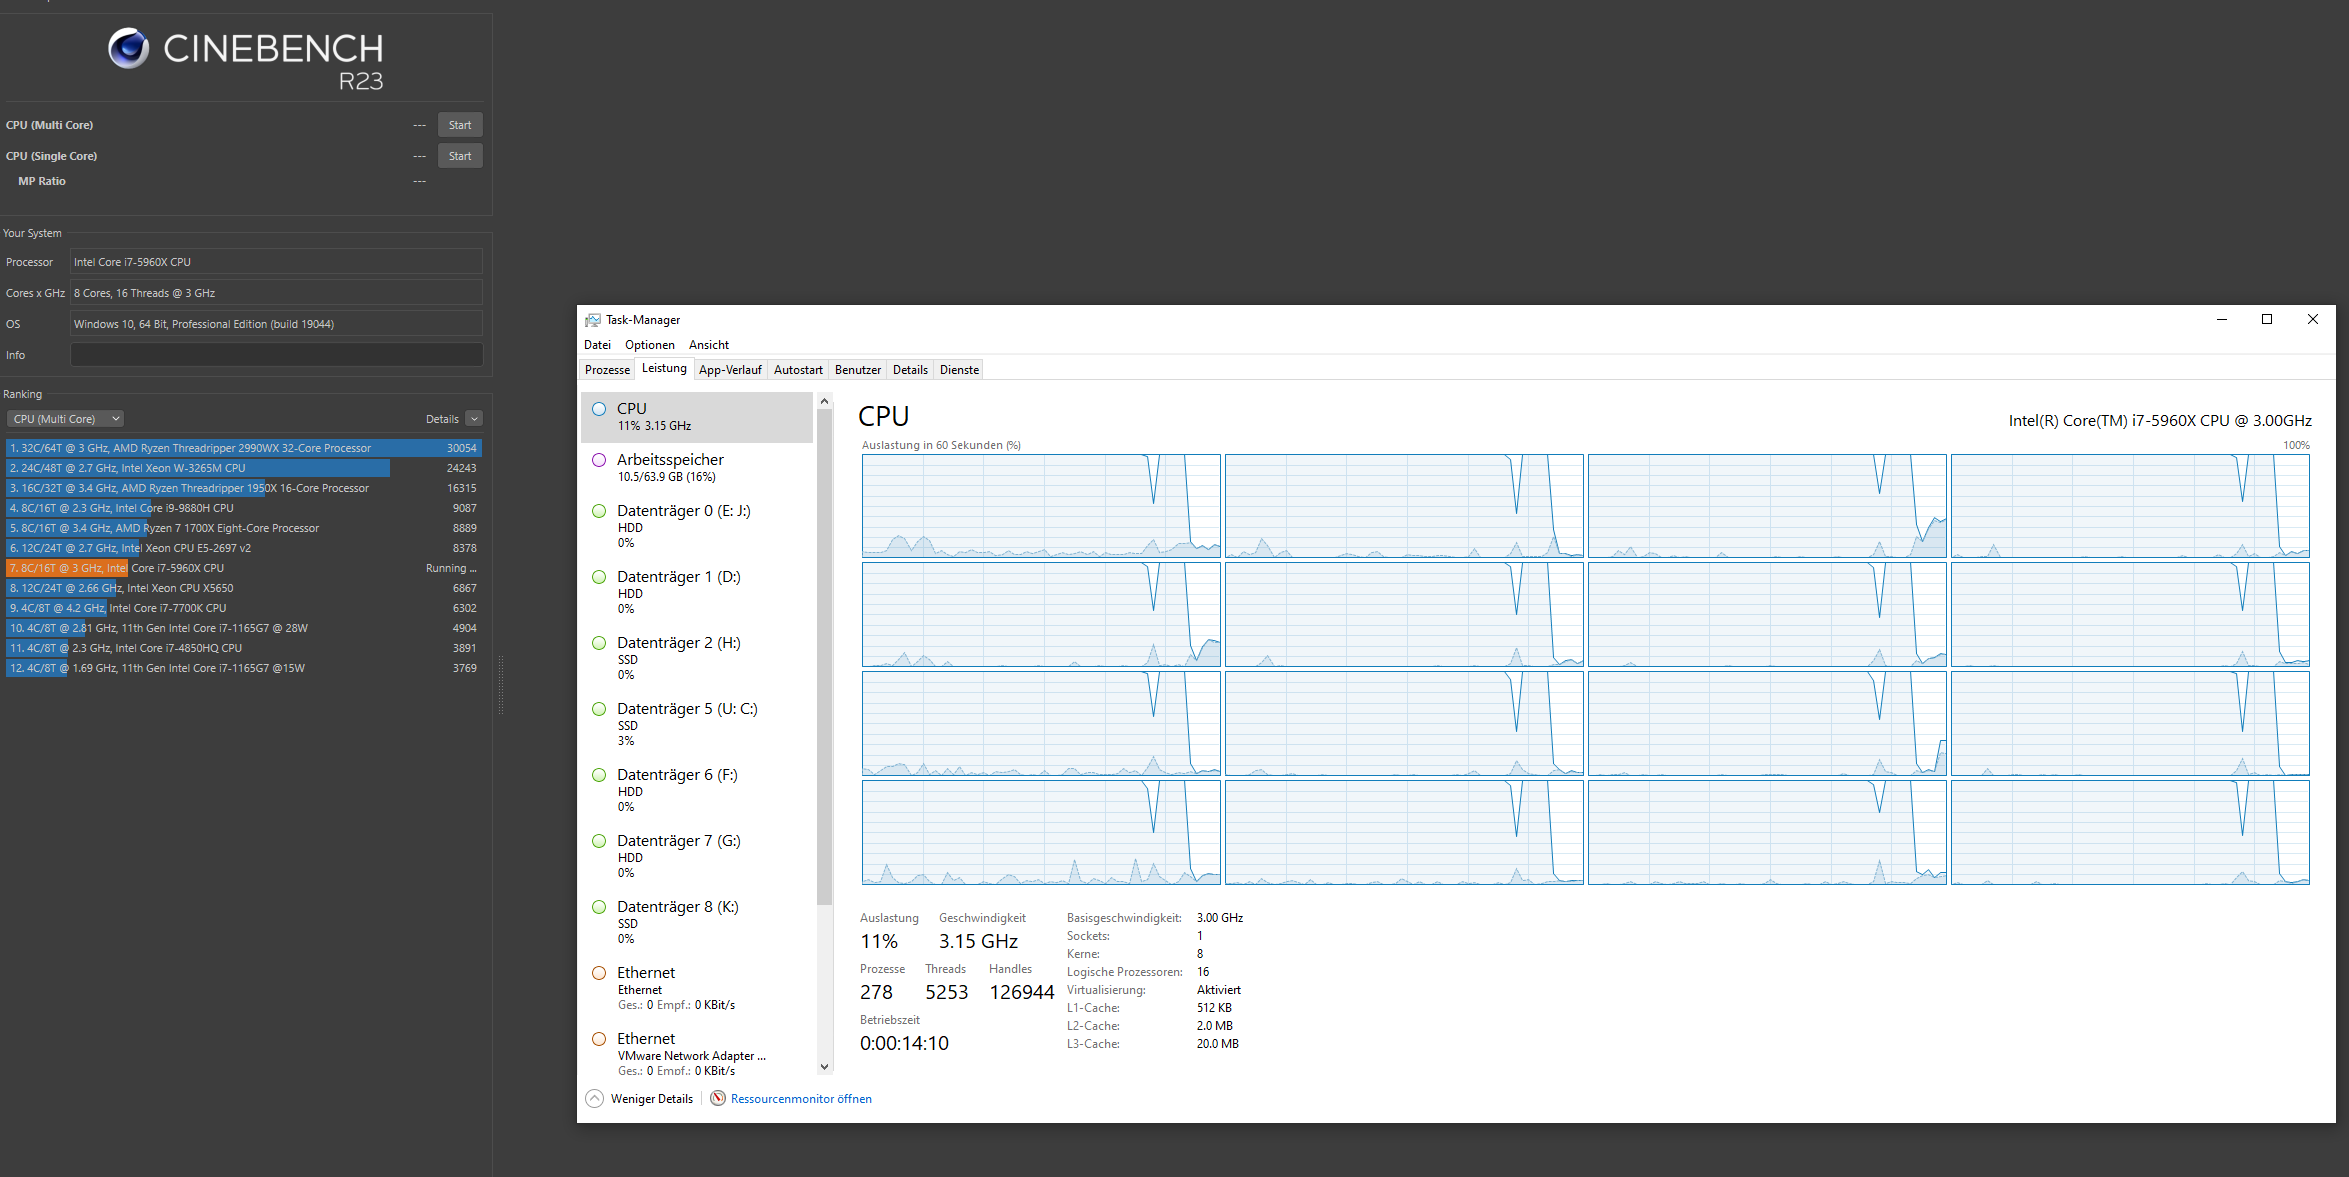
Task: Select the Datenträger 0 (E: J:) icon
Action: point(599,511)
